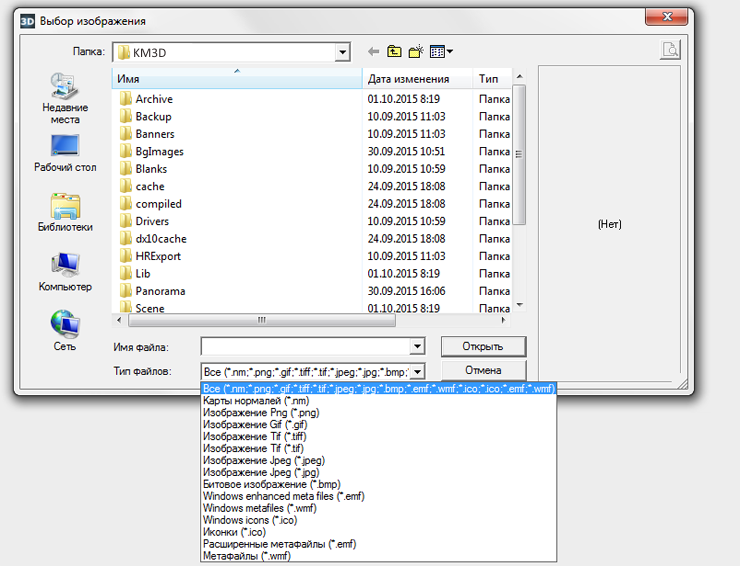
Task: Choose Windows enhanced meta files (*.emf)
Action: [378, 496]
